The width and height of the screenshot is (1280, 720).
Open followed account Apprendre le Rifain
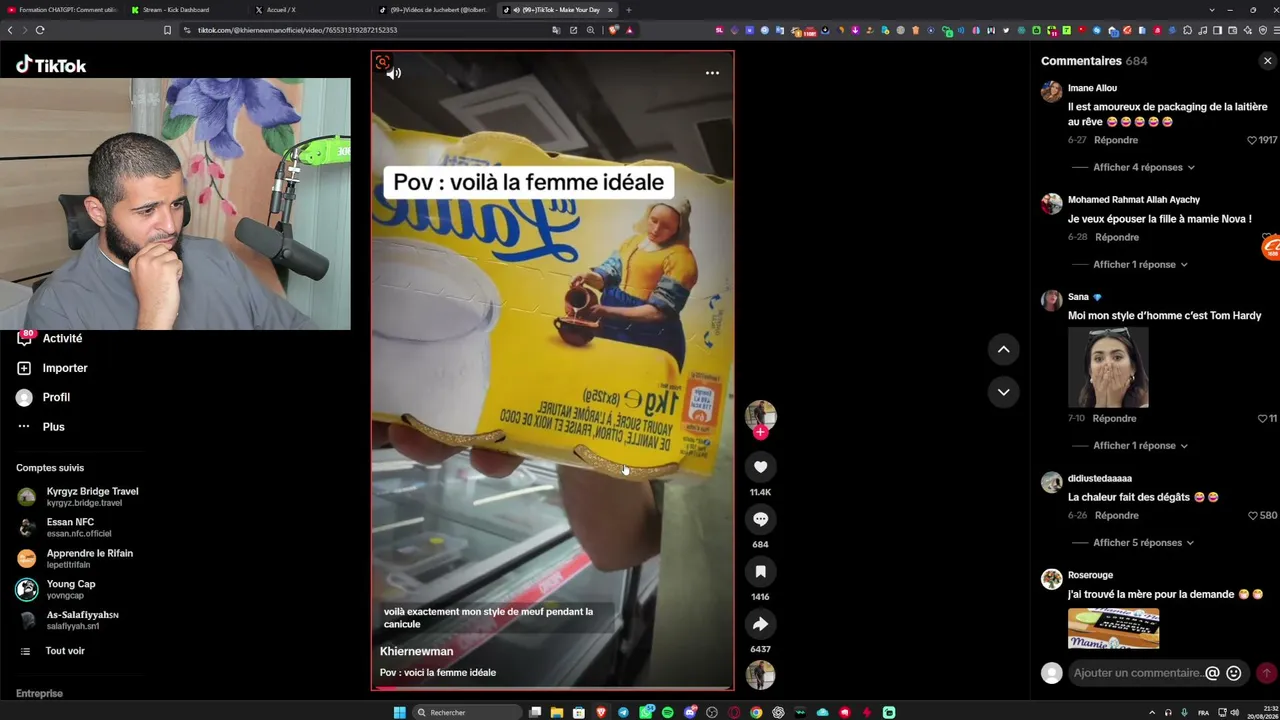click(75, 558)
